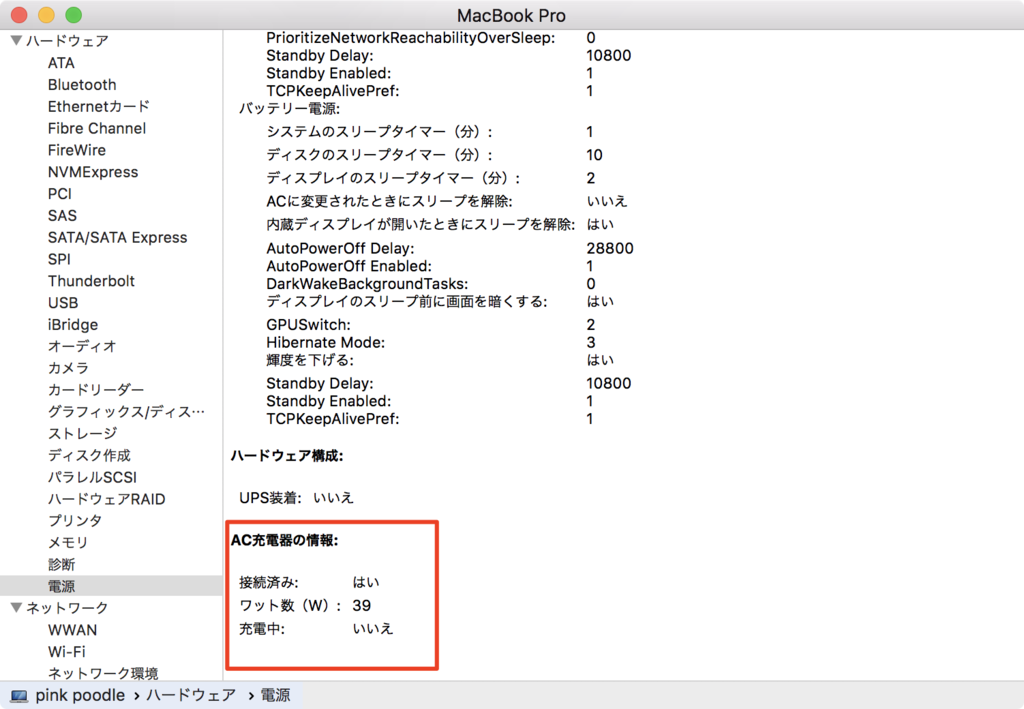
Task: Select Bluetooth in the sidebar
Action: coord(82,85)
